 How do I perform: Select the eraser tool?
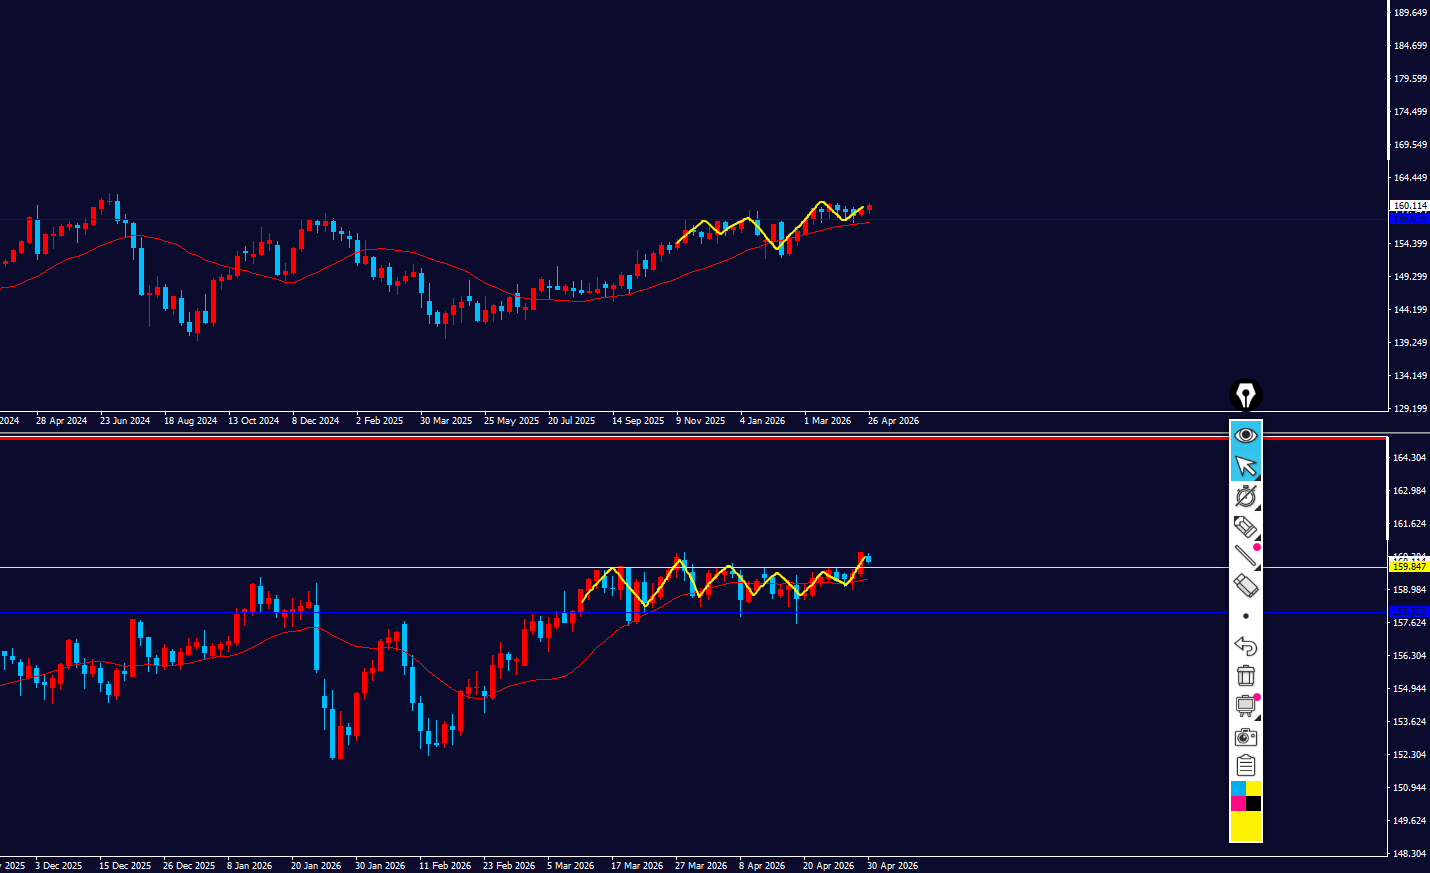click(x=1245, y=586)
